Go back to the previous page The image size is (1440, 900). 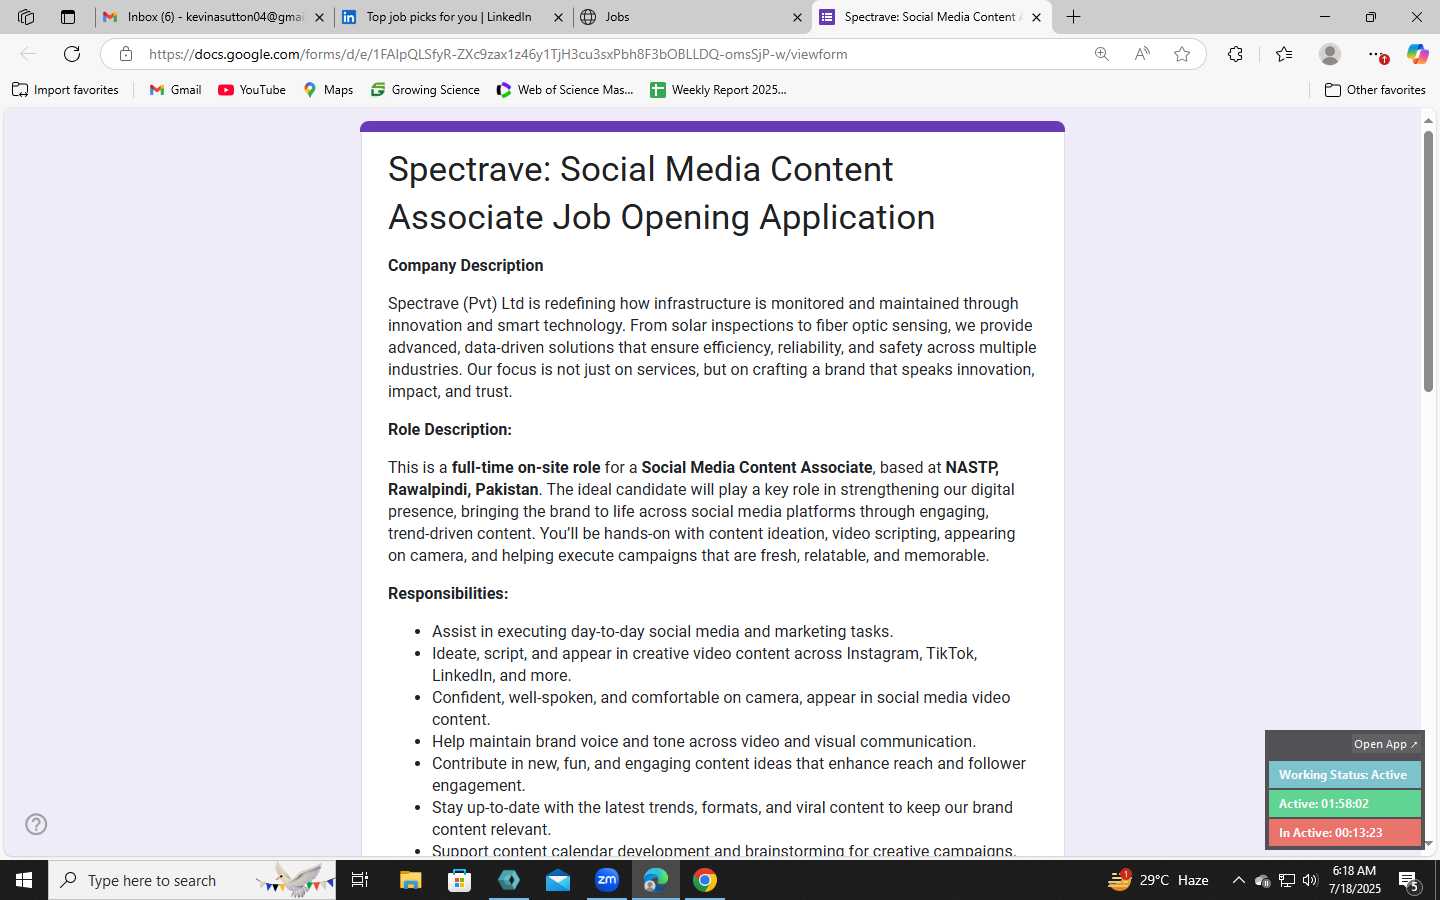[28, 54]
